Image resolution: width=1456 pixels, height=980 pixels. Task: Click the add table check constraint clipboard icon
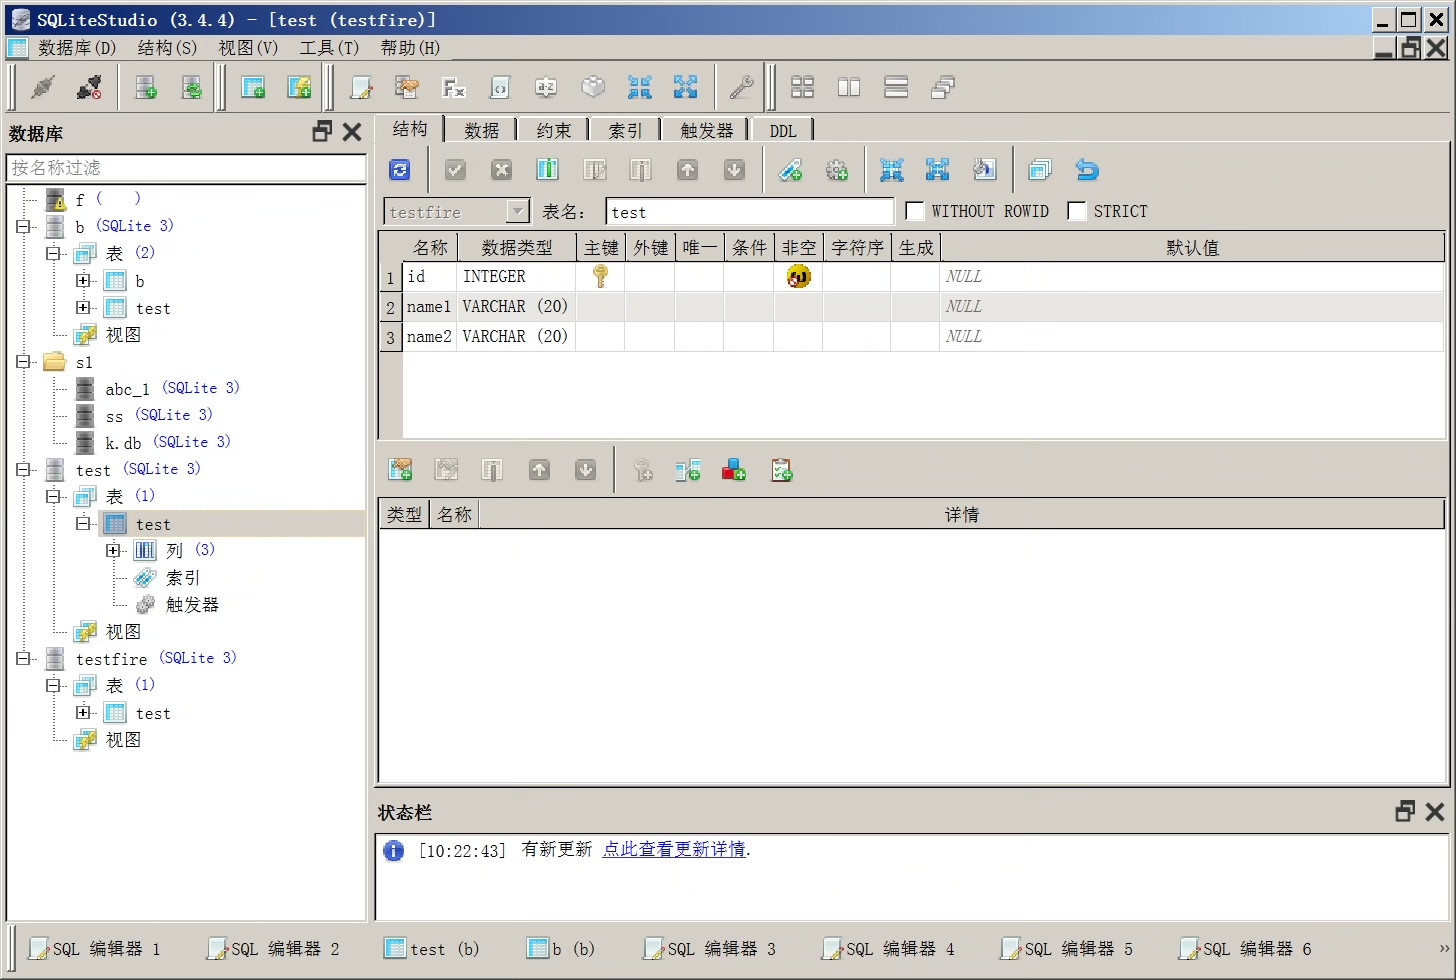click(781, 470)
